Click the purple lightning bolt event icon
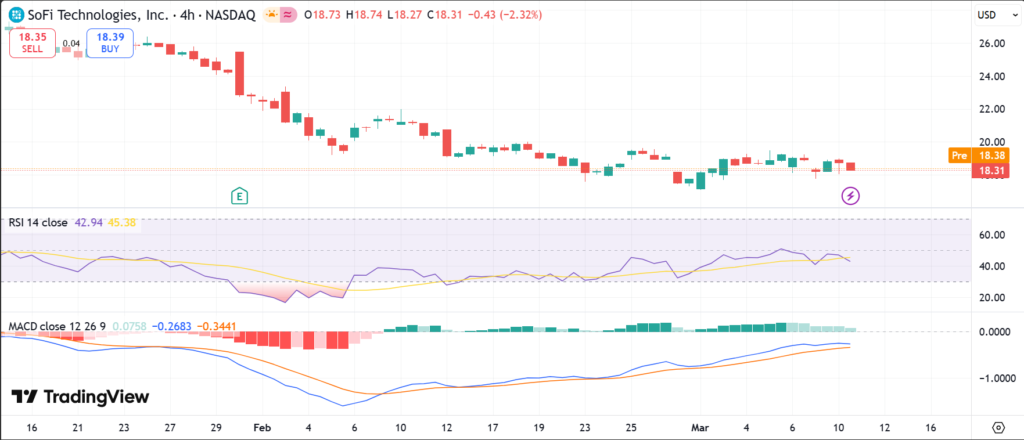1024x440 pixels. 850,196
